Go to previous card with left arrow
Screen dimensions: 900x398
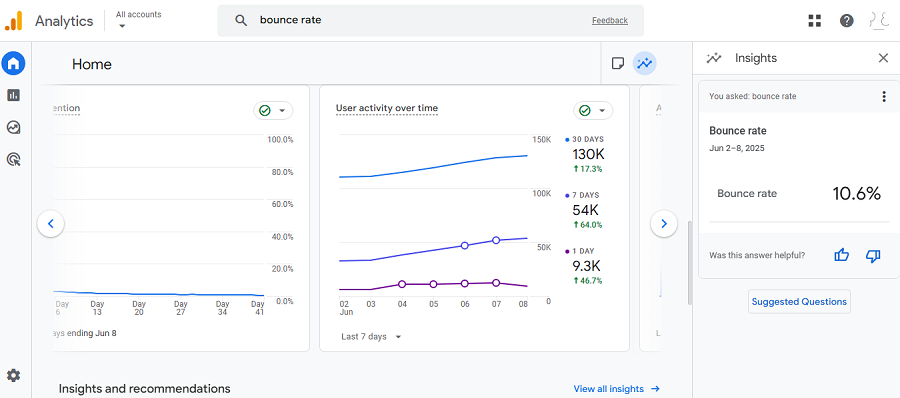tap(51, 224)
